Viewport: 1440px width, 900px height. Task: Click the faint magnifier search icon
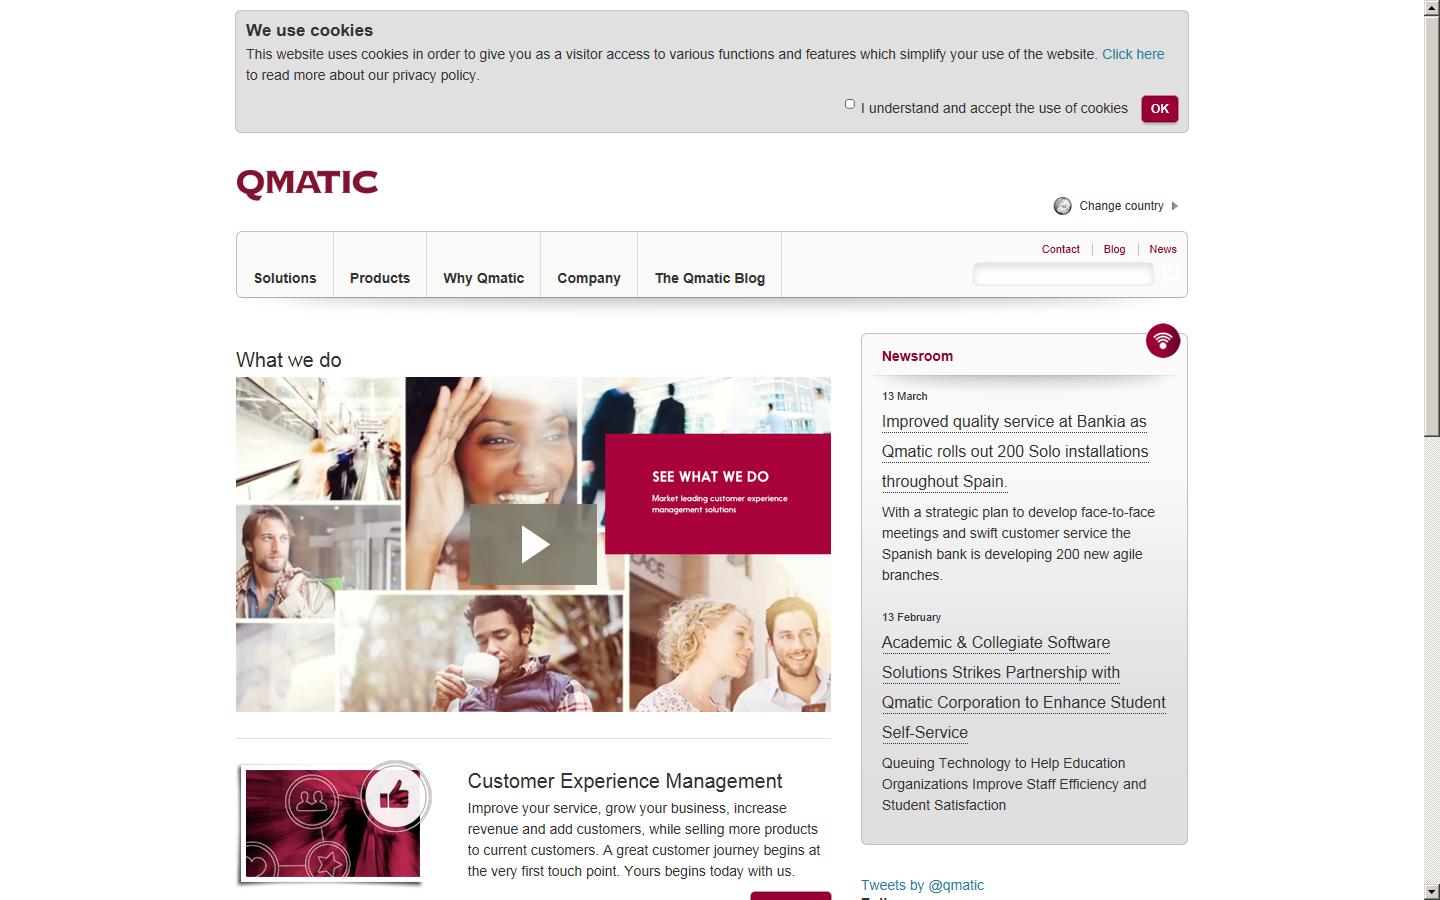(x=1171, y=273)
